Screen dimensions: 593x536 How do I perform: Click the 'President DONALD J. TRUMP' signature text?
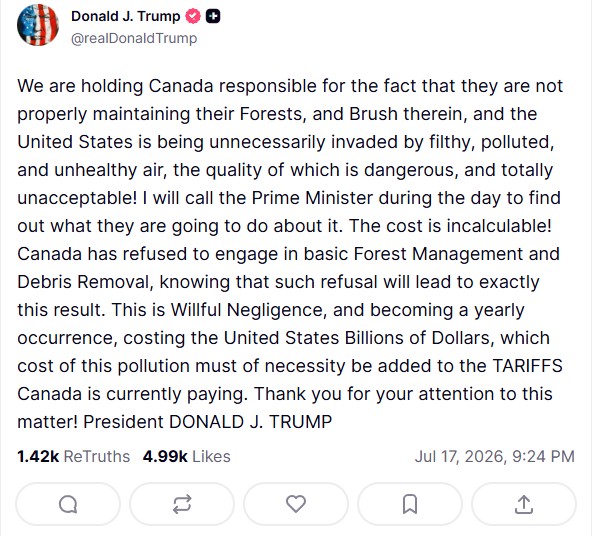208,422
